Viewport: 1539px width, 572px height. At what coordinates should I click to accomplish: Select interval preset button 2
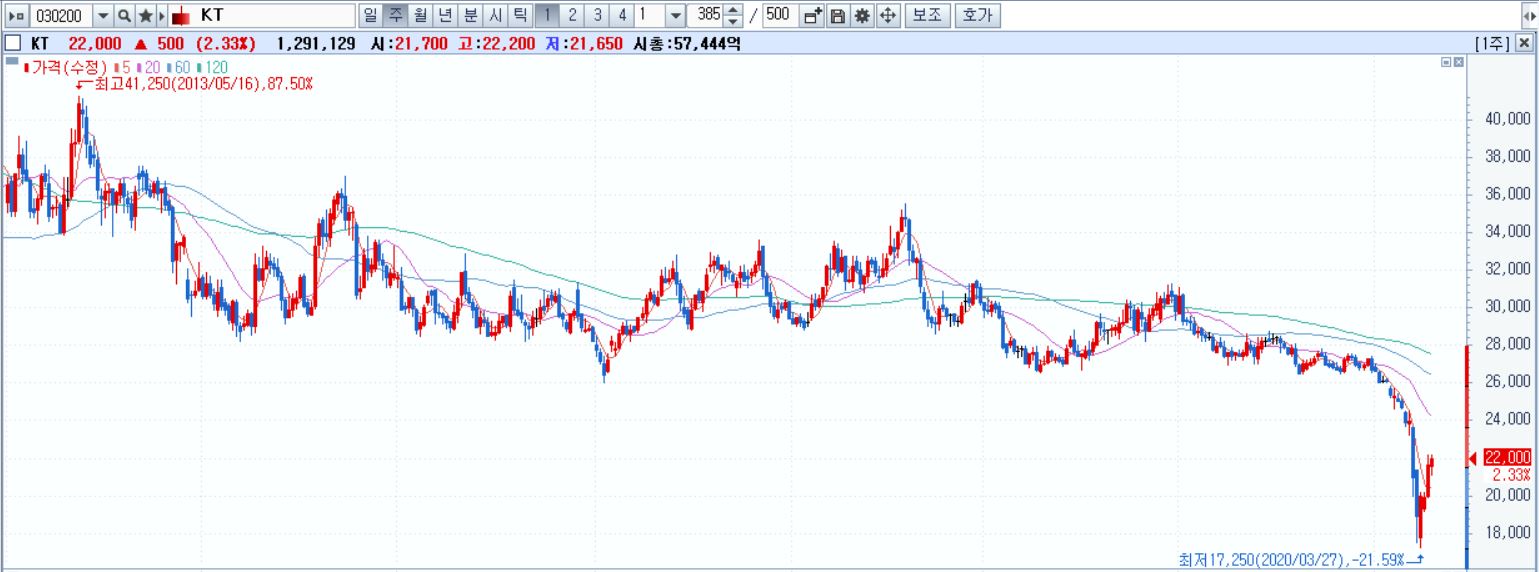click(572, 15)
